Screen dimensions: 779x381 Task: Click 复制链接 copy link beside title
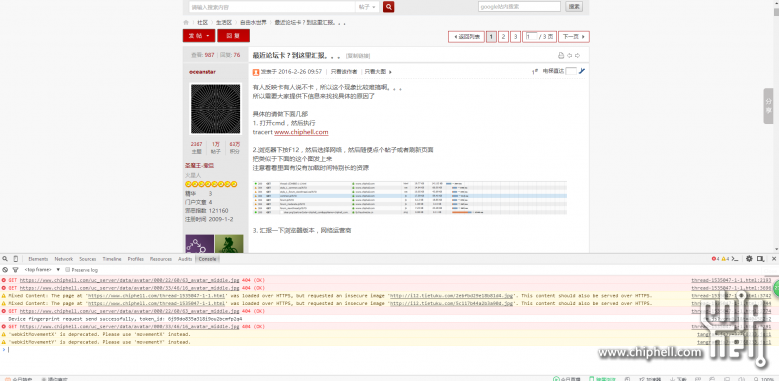pyautogui.click(x=358, y=56)
